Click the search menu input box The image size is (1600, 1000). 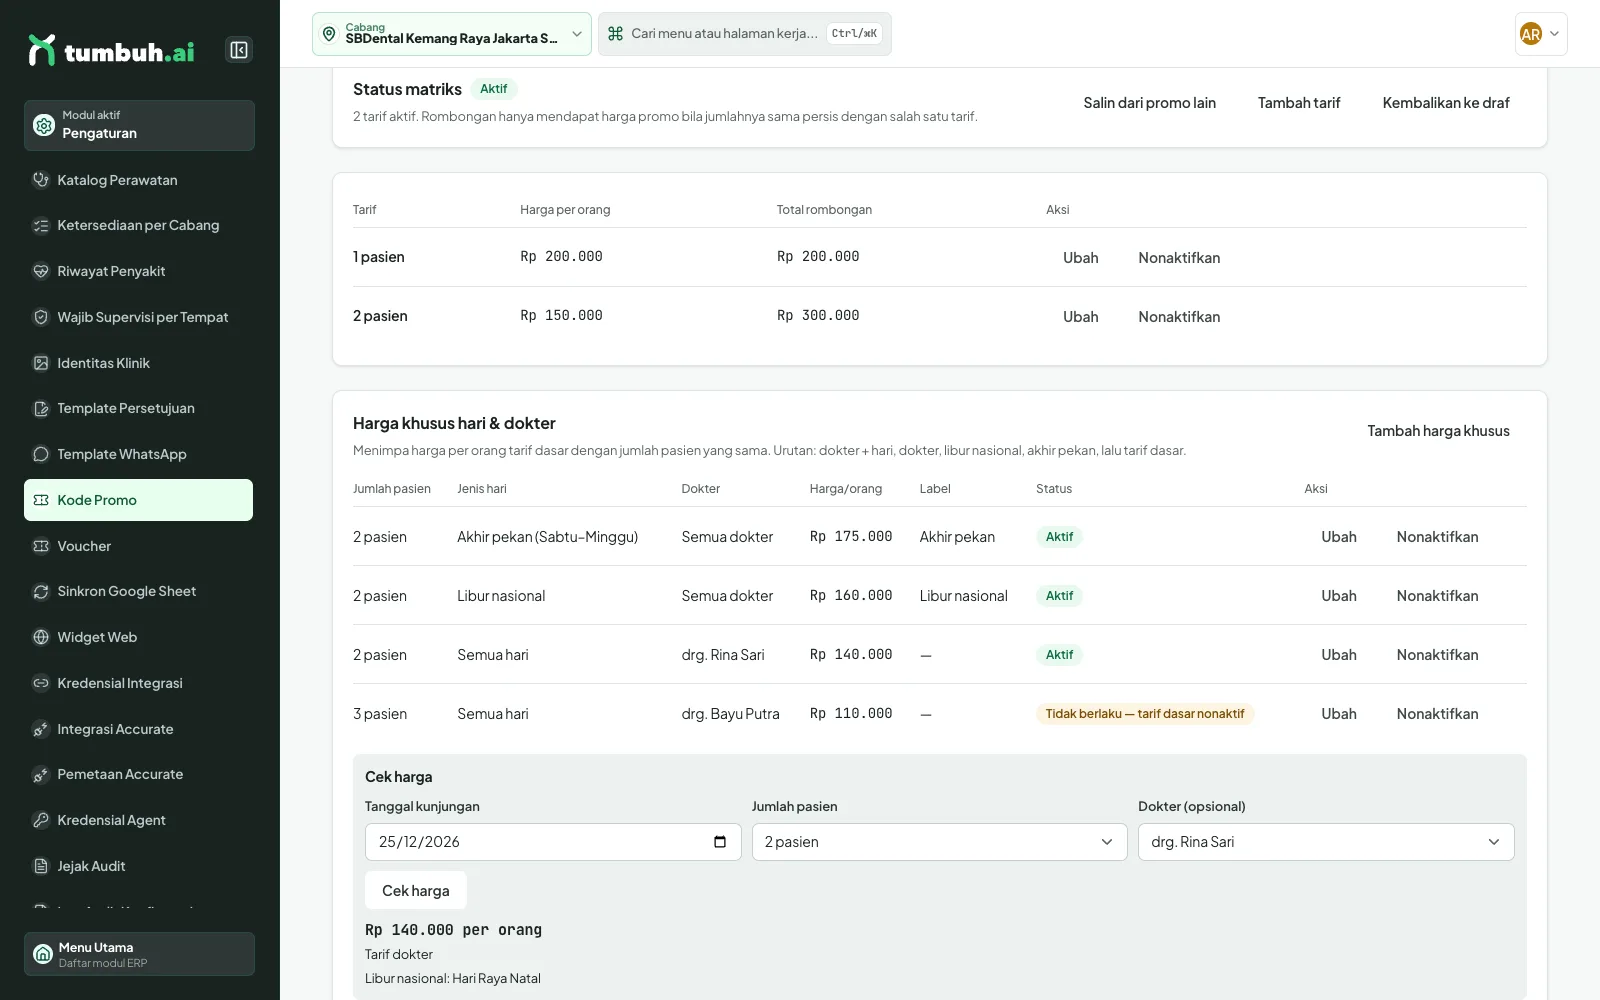tap(744, 34)
